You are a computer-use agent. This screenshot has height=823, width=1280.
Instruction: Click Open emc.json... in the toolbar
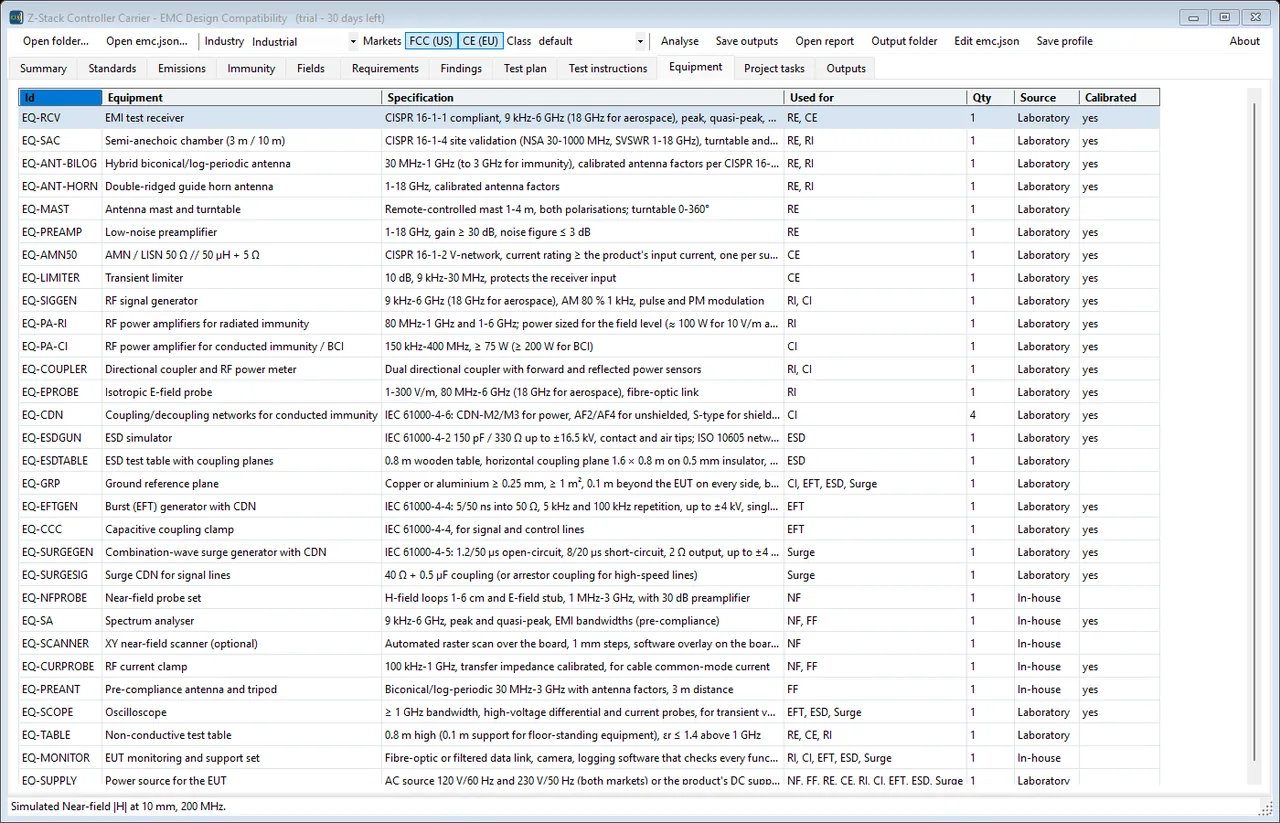click(x=147, y=41)
